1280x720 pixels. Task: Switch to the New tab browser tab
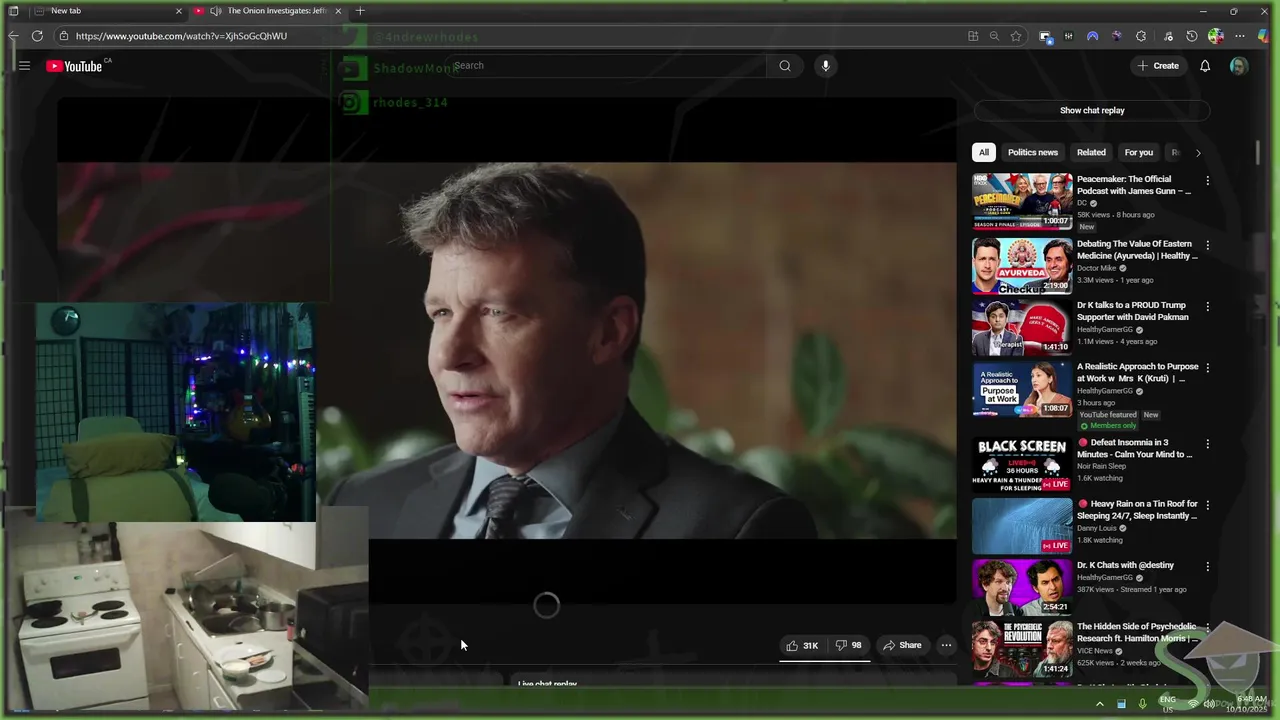pyautogui.click(x=108, y=11)
